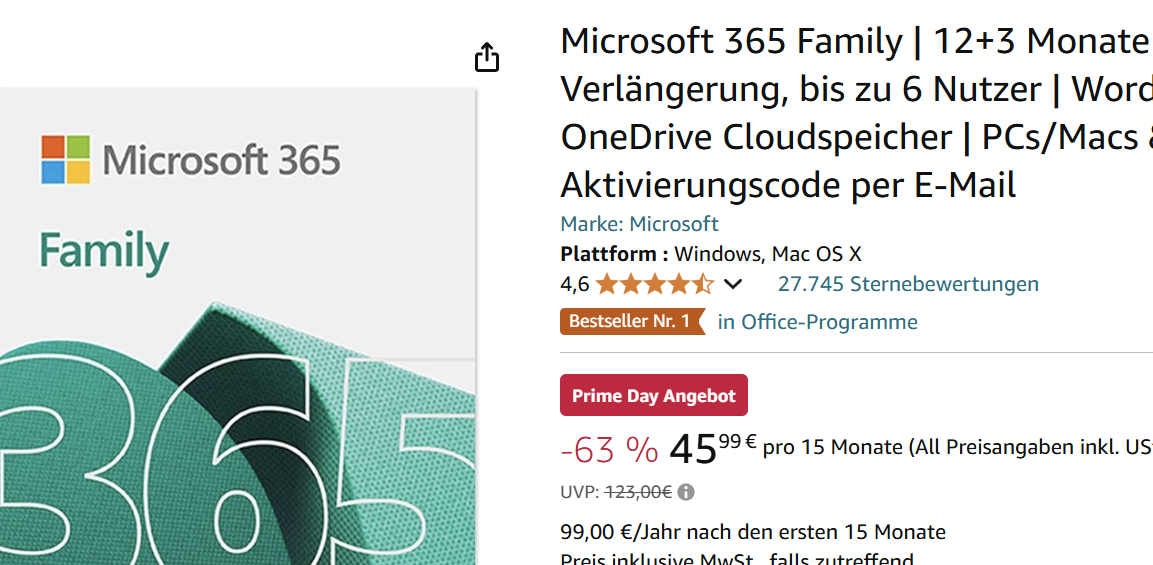Click the 45,99 € price

coord(712,449)
